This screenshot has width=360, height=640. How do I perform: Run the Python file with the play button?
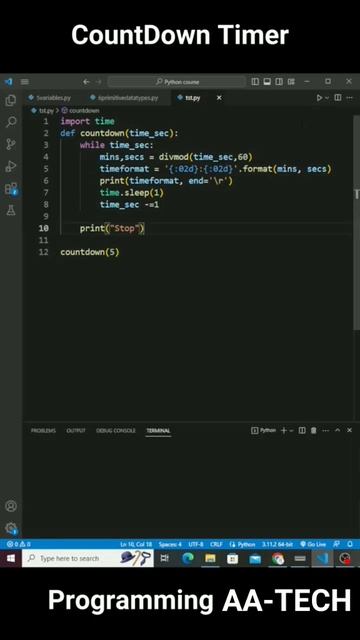pos(319,98)
